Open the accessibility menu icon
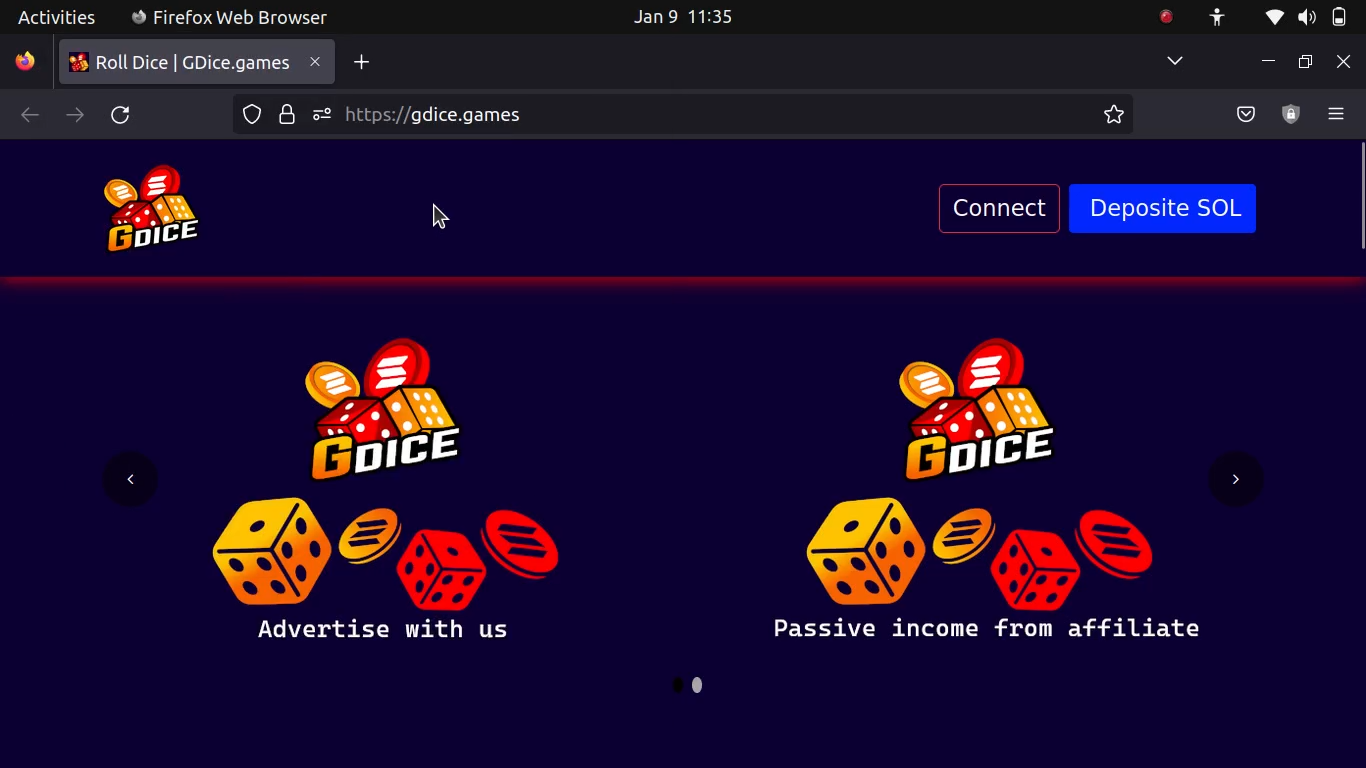This screenshot has width=1366, height=768. tap(1217, 17)
